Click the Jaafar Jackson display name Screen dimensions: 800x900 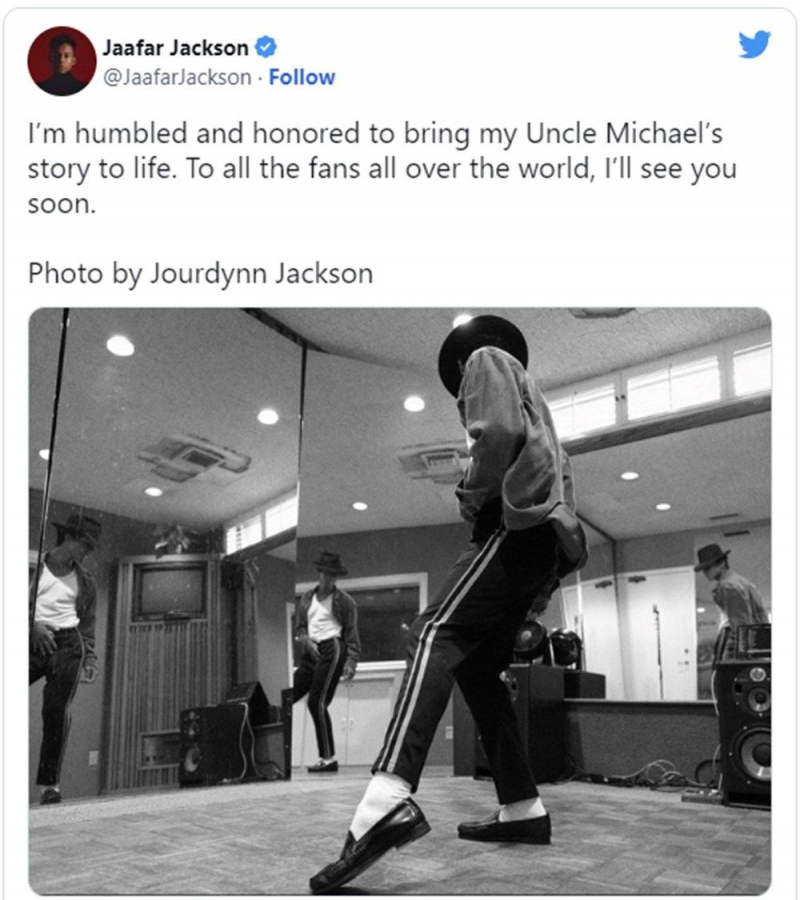(x=175, y=47)
